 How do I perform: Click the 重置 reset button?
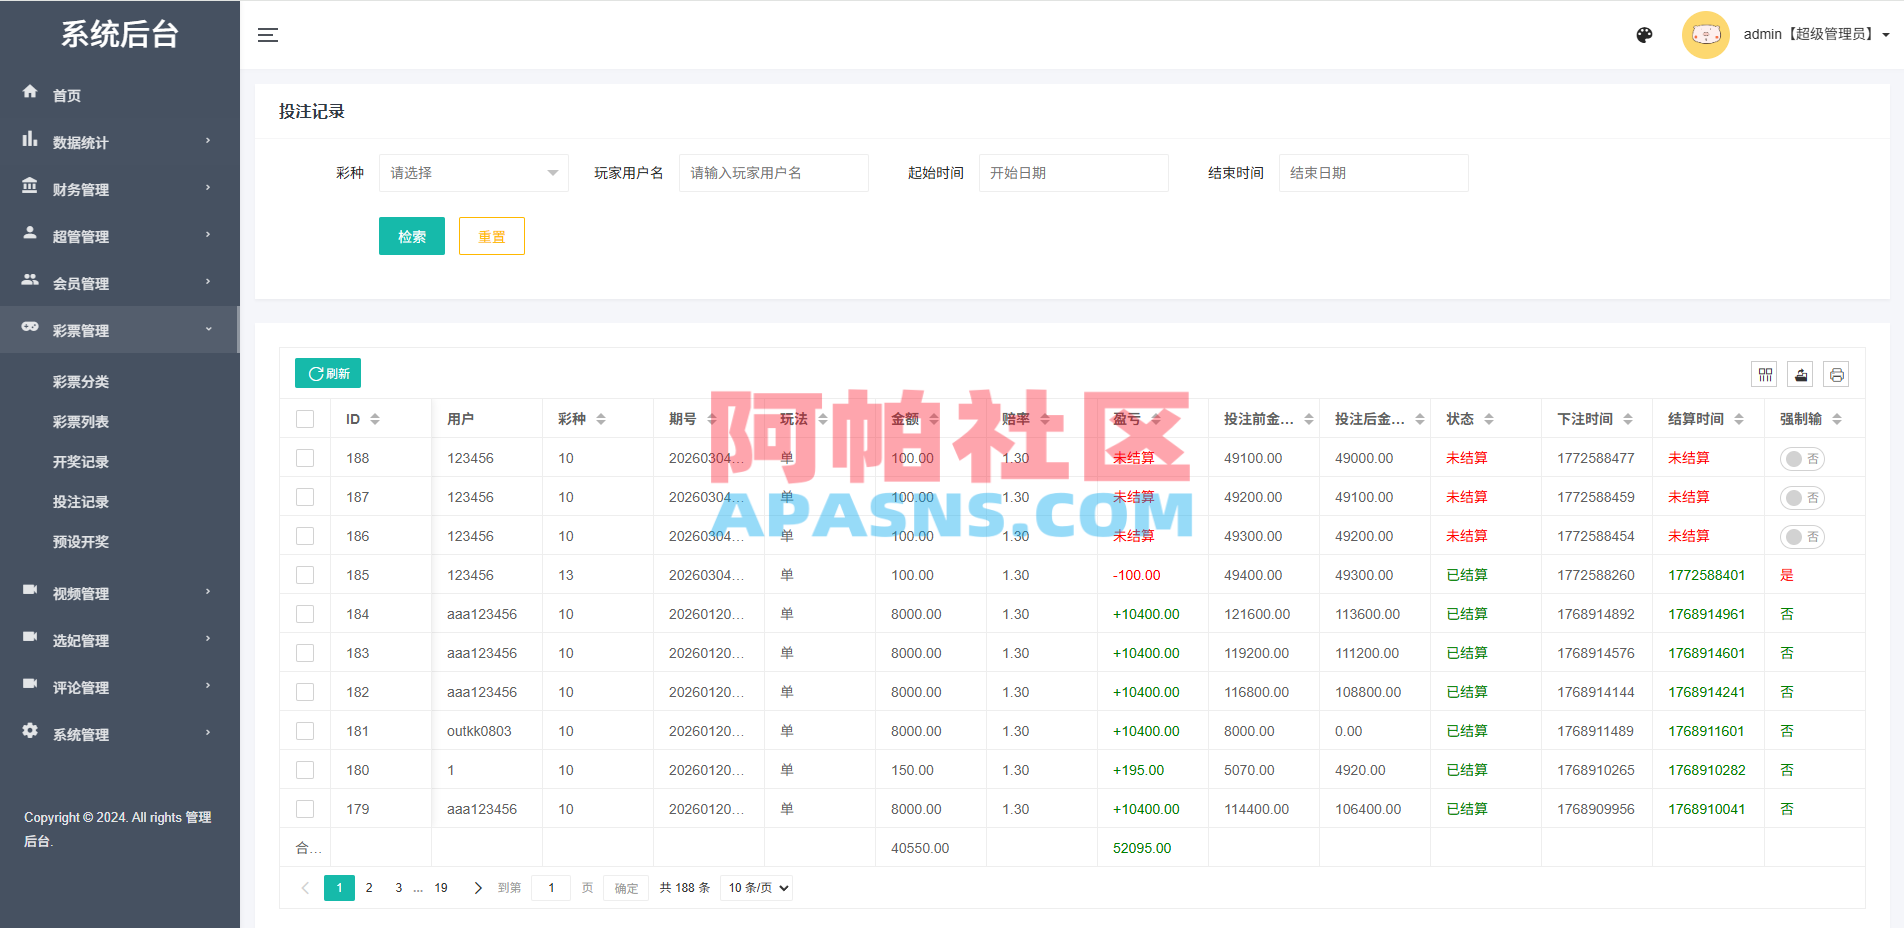point(492,236)
